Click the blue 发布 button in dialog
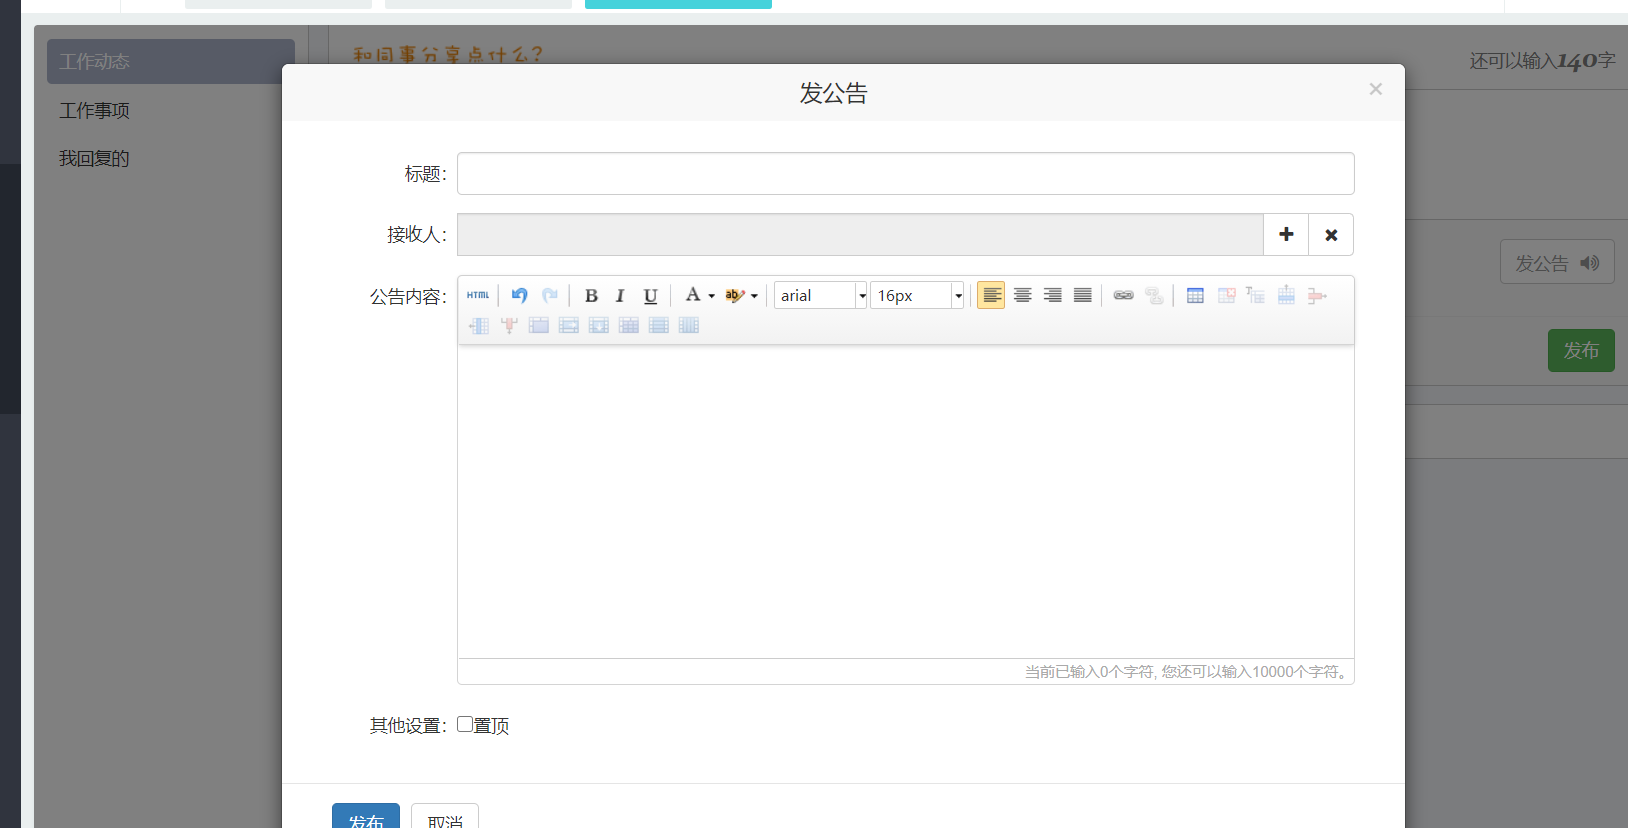 (x=366, y=816)
